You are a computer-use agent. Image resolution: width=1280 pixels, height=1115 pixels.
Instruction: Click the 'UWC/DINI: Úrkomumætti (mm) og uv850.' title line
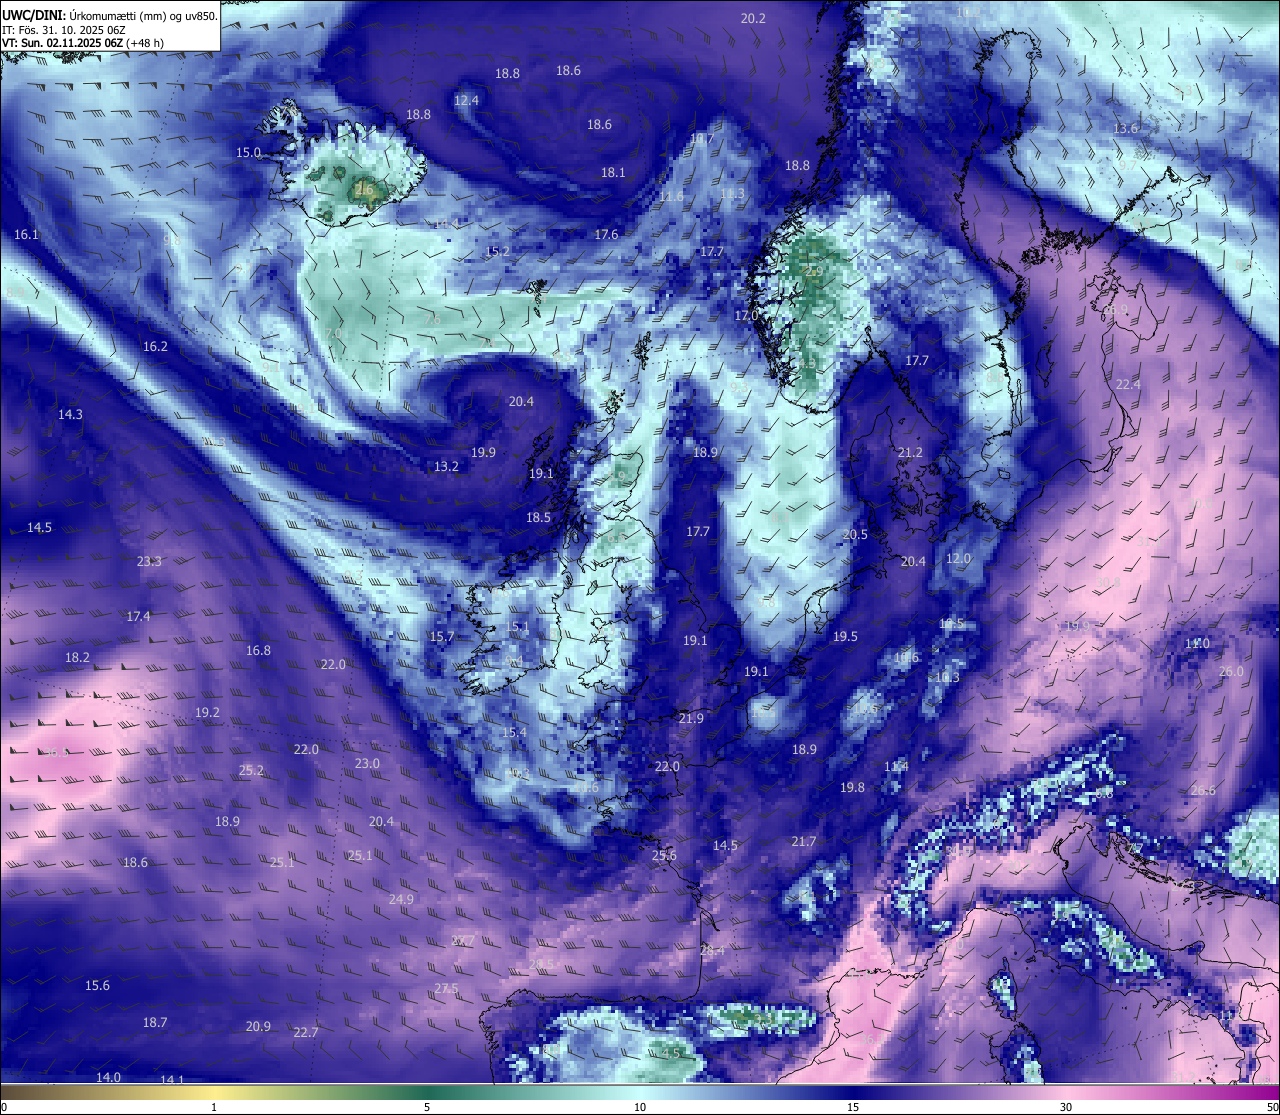pyautogui.click(x=110, y=16)
